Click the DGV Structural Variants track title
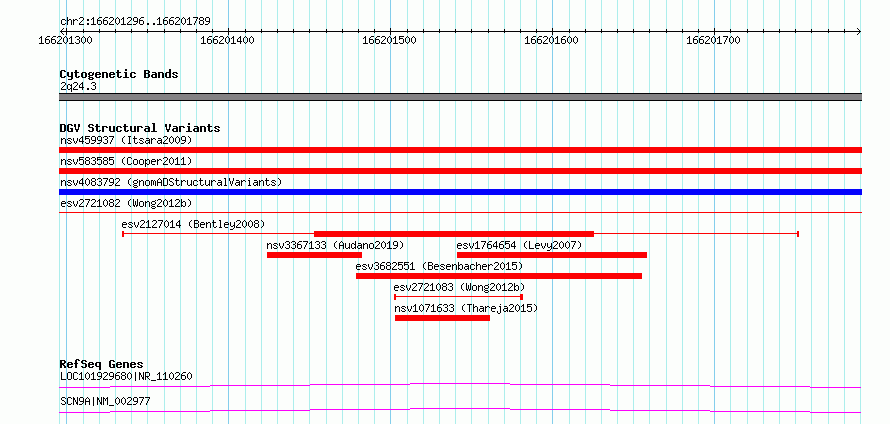 click(x=140, y=128)
